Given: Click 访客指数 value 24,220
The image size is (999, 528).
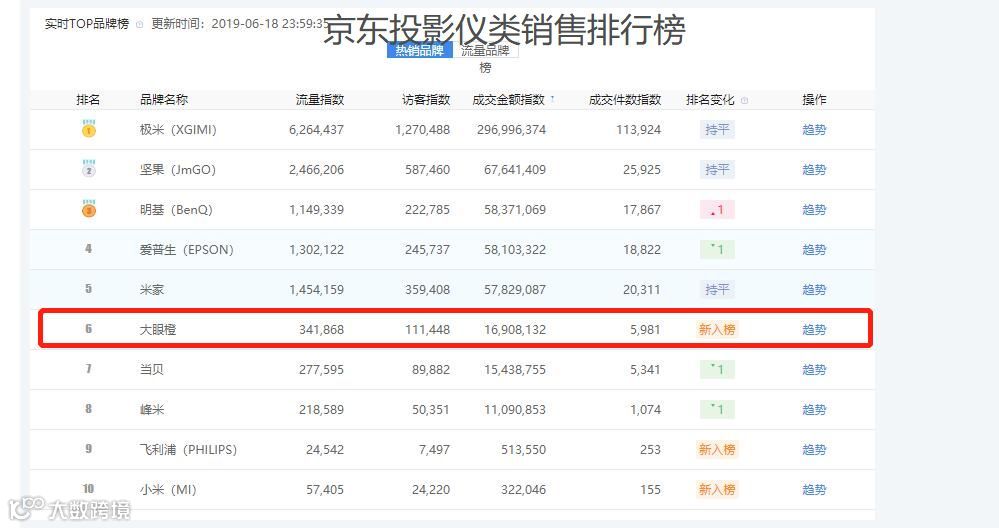Looking at the screenshot, I should pos(431,490).
